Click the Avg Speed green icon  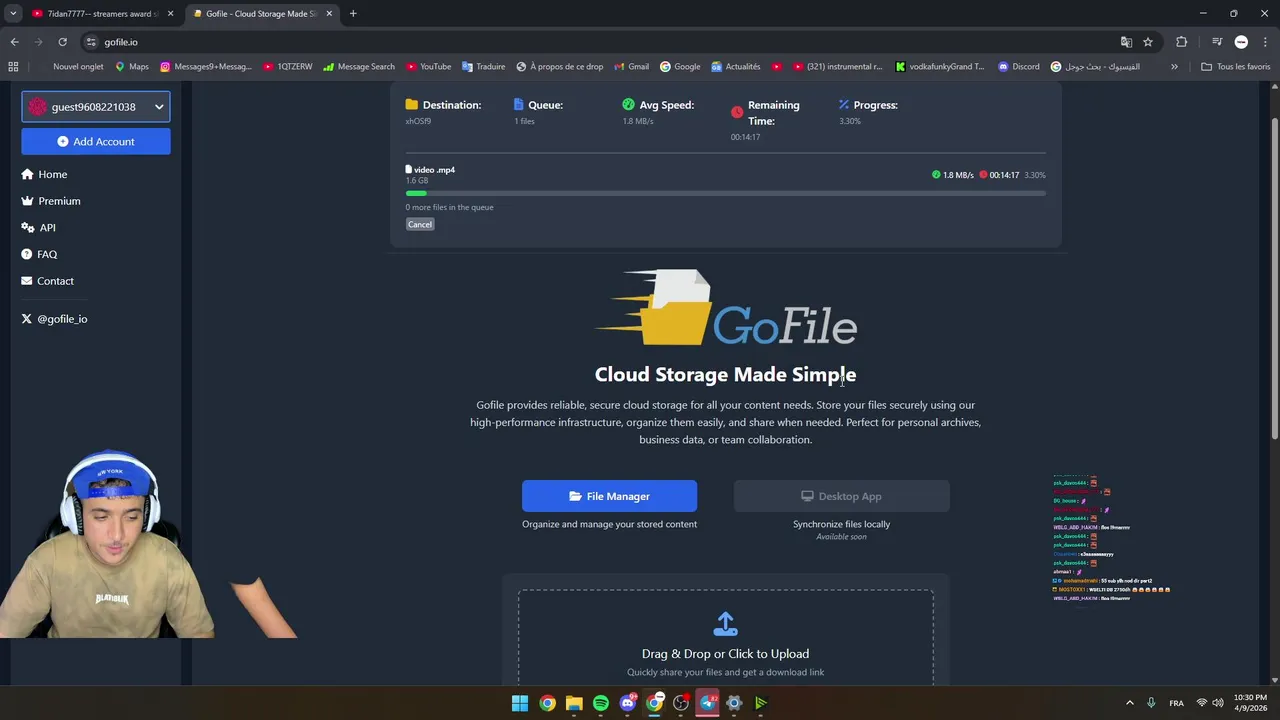pyautogui.click(x=628, y=105)
